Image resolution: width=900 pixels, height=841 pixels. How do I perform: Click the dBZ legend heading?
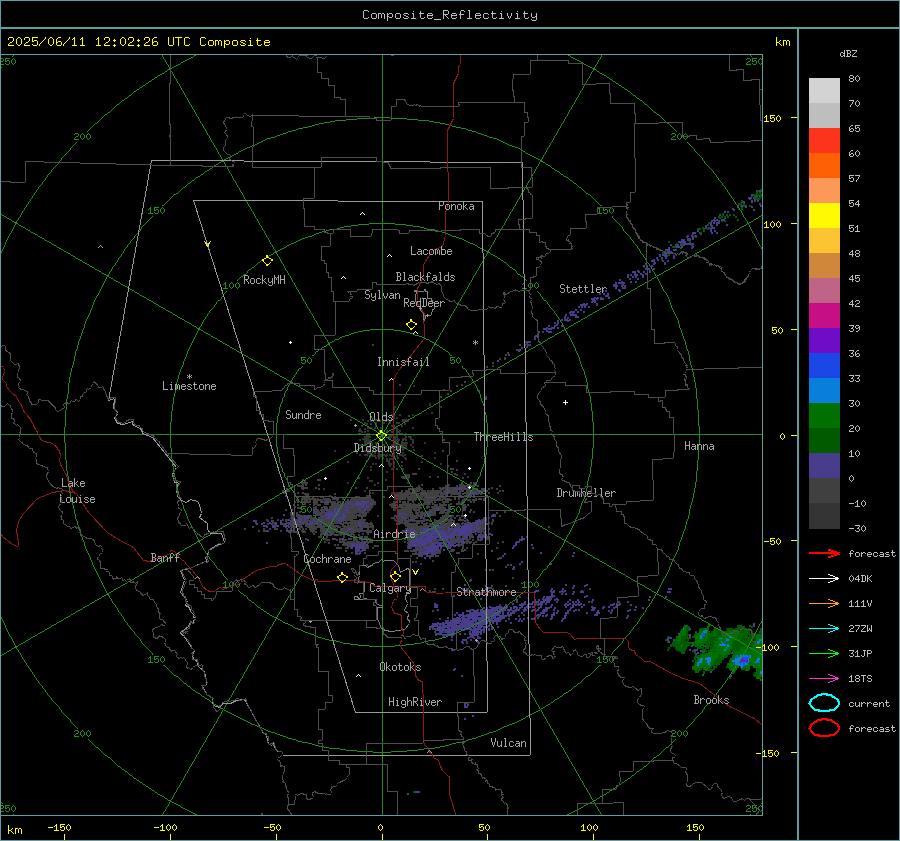(848, 53)
